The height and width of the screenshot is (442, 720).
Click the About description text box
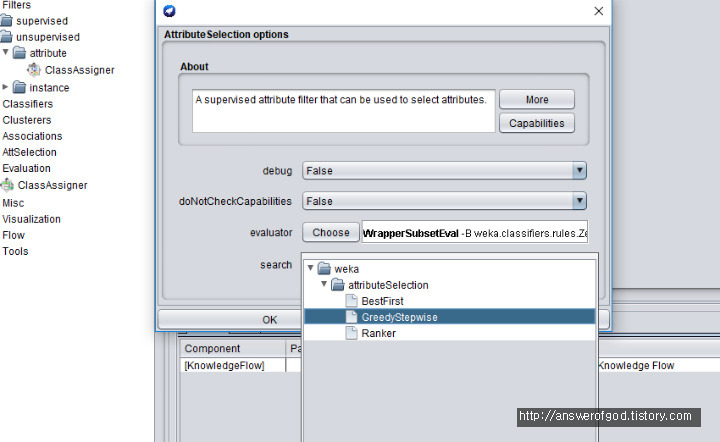(x=343, y=111)
